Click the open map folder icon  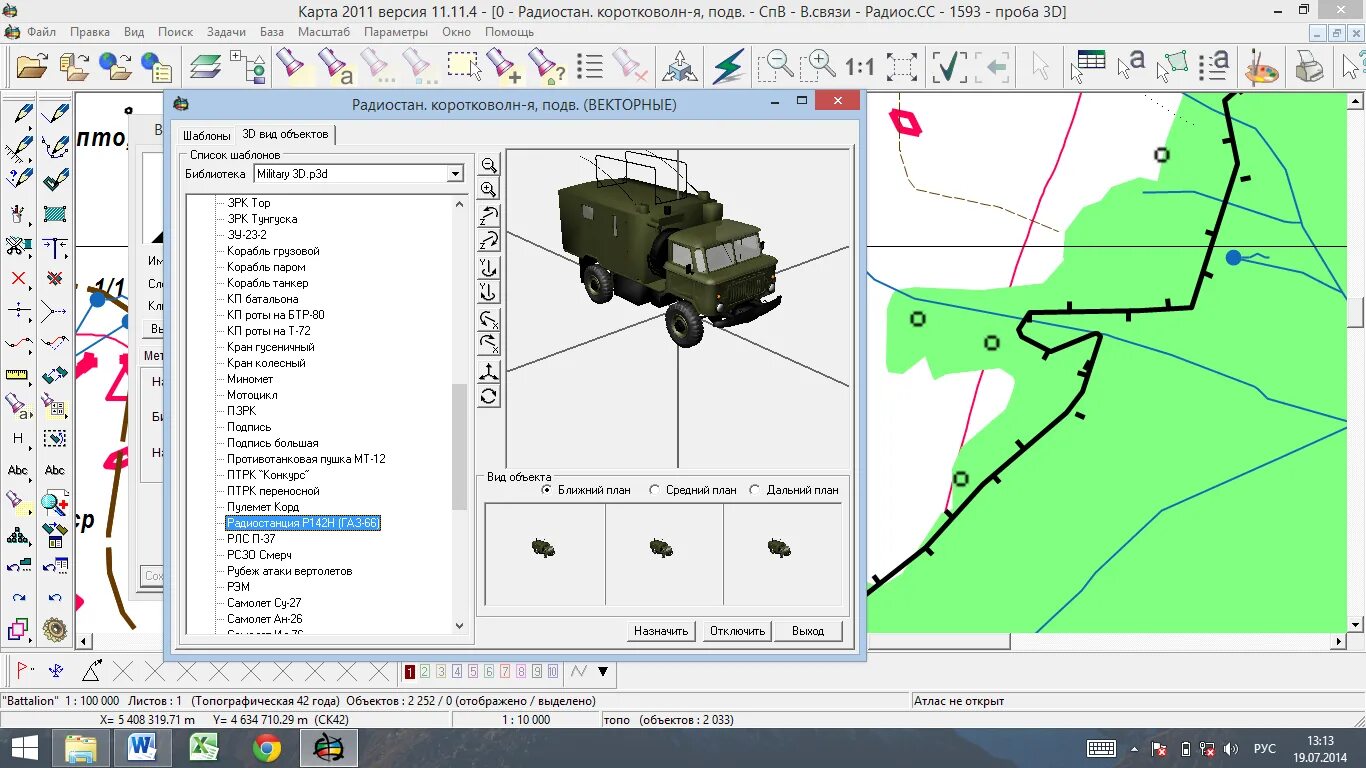tap(32, 67)
